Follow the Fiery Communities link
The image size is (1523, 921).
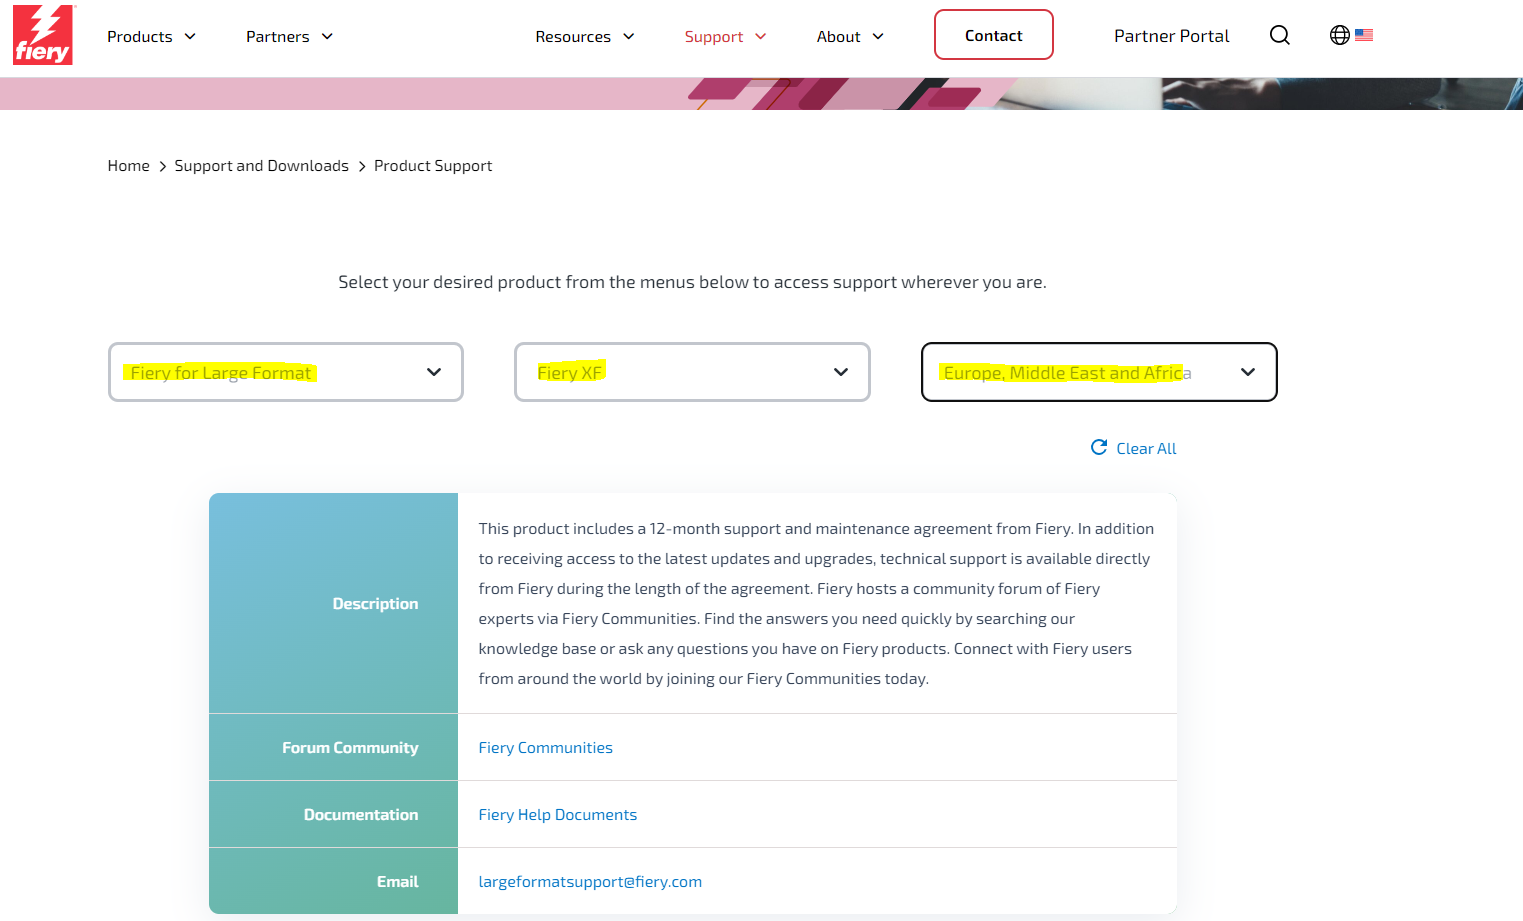[x=545, y=748]
